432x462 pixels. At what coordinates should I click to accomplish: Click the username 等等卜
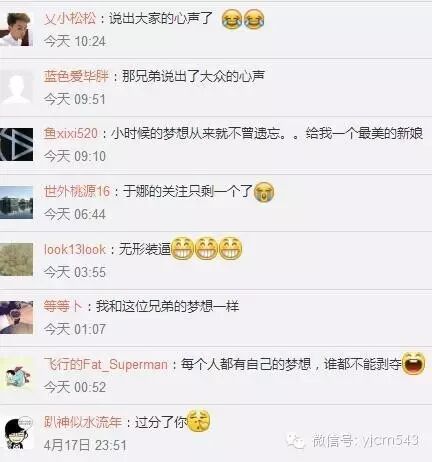(x=63, y=306)
